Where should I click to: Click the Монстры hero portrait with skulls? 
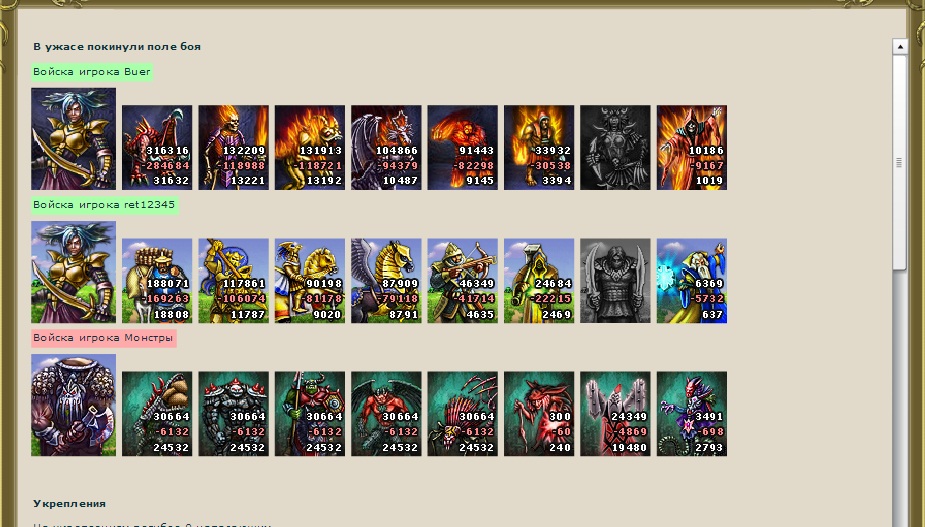click(74, 405)
